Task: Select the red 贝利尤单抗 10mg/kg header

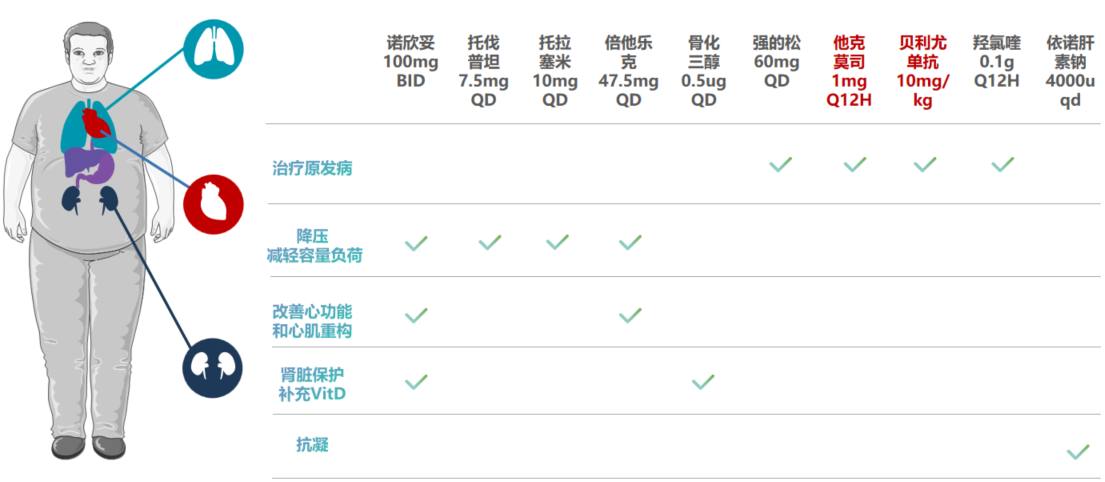Action: tap(923, 71)
